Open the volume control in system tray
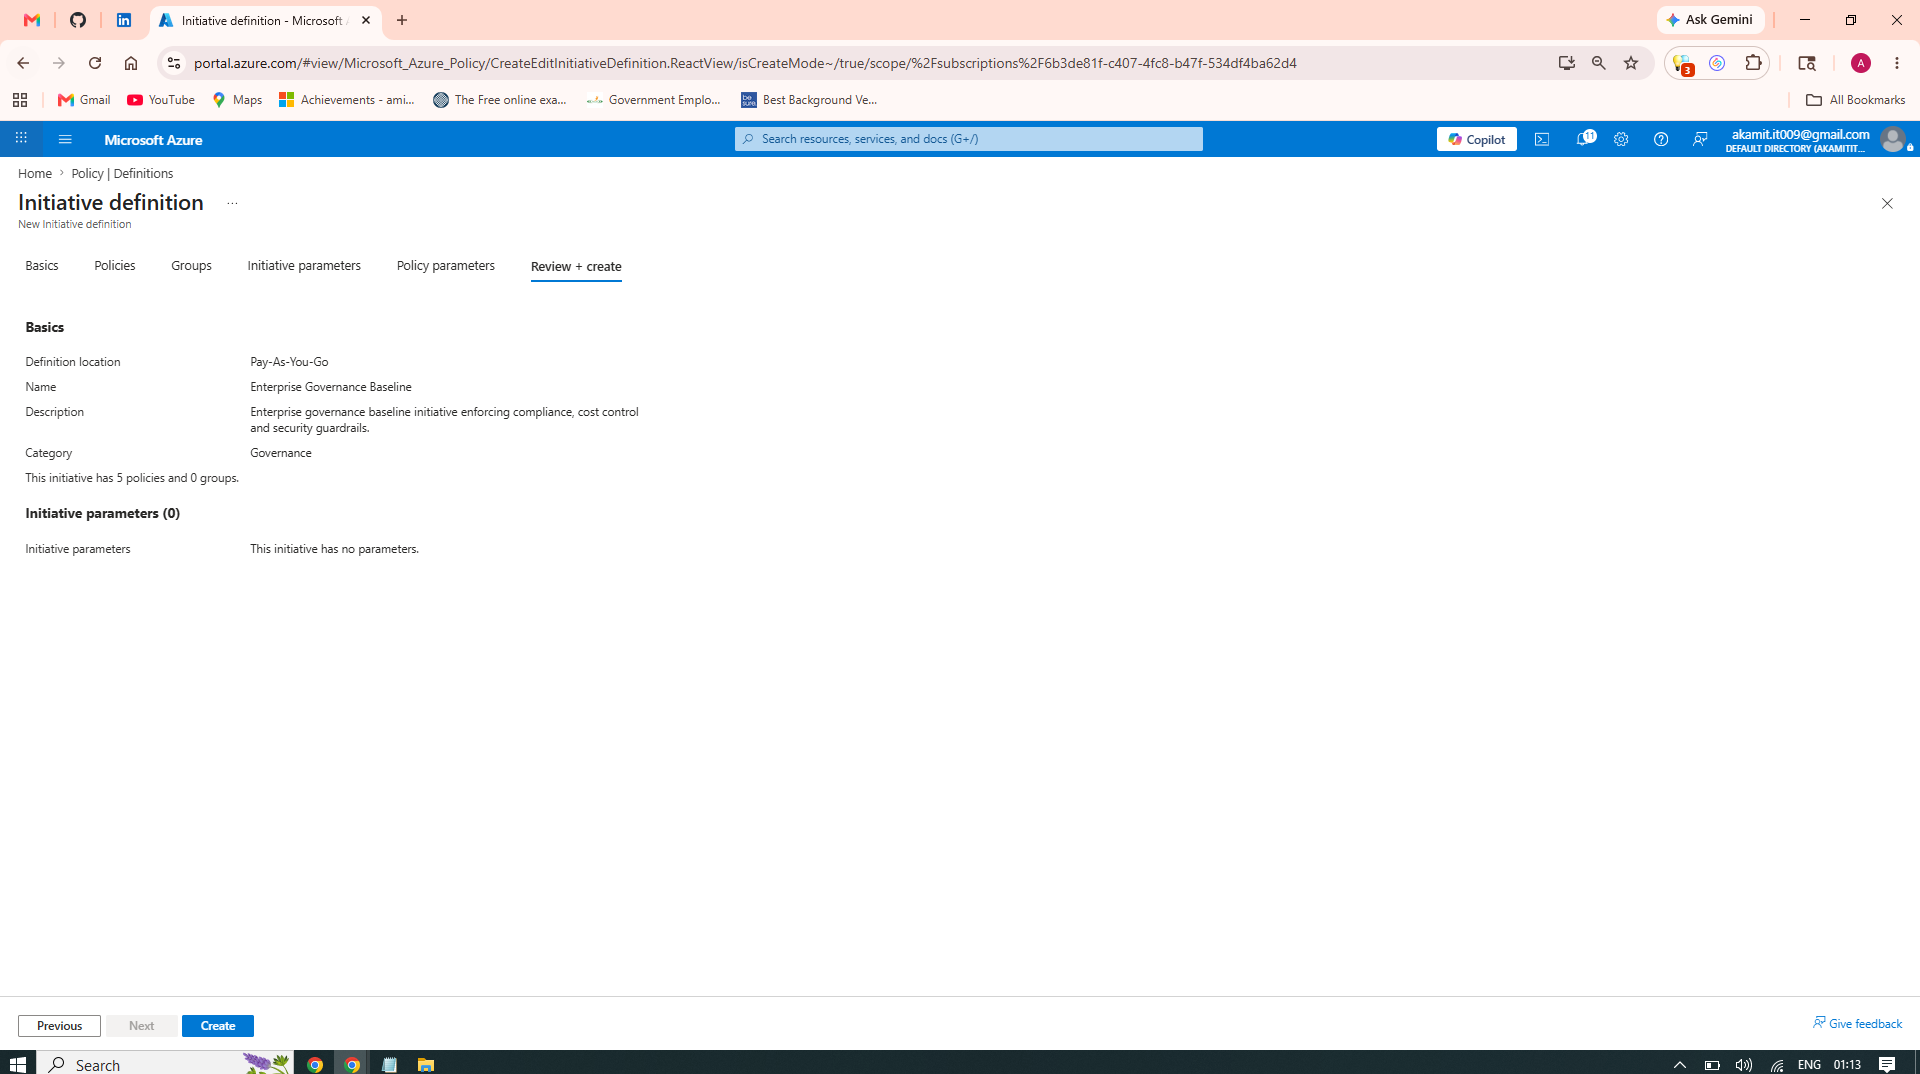 (x=1744, y=1065)
